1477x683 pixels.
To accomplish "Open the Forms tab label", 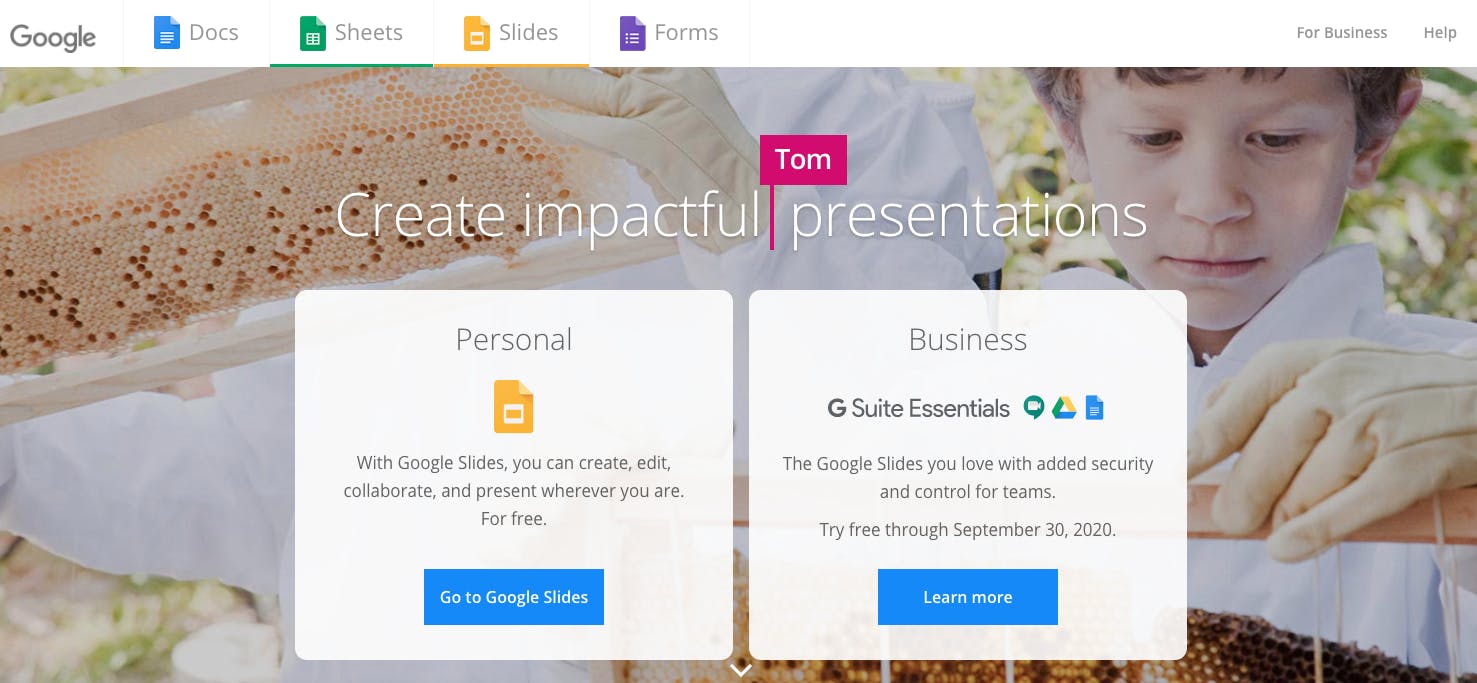I will (686, 33).
